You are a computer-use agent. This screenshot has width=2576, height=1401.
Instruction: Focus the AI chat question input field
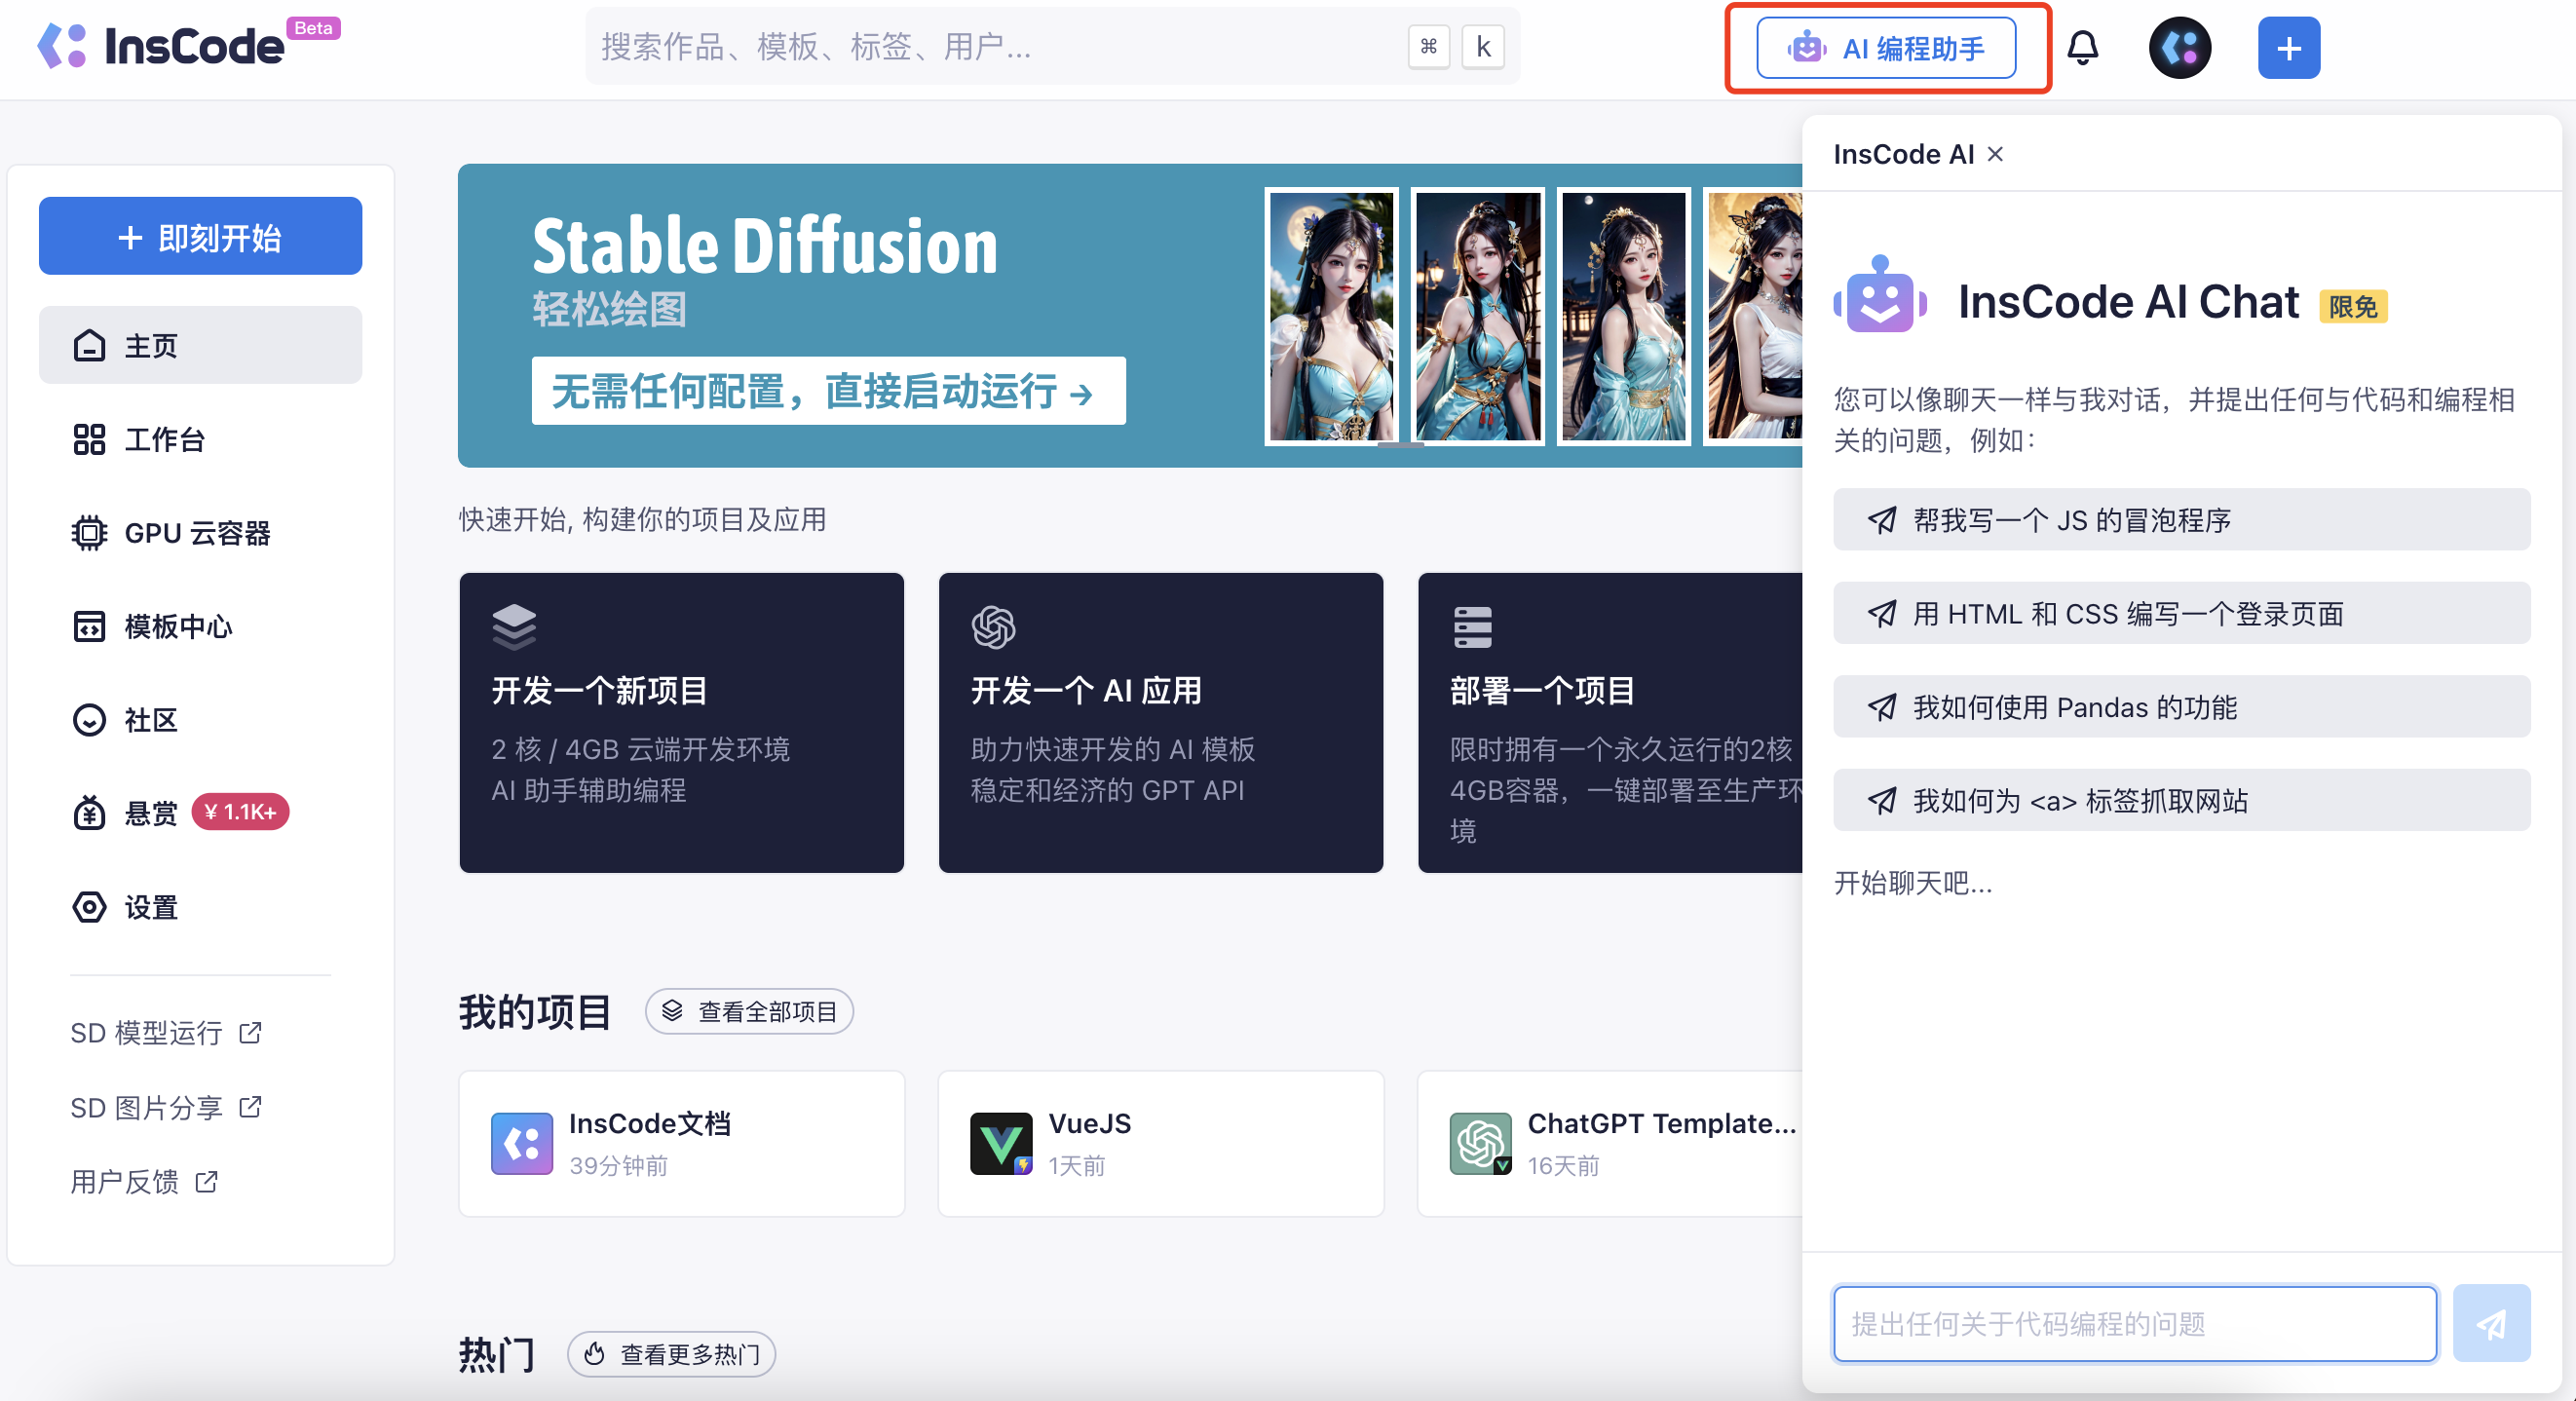[x=2134, y=1324]
